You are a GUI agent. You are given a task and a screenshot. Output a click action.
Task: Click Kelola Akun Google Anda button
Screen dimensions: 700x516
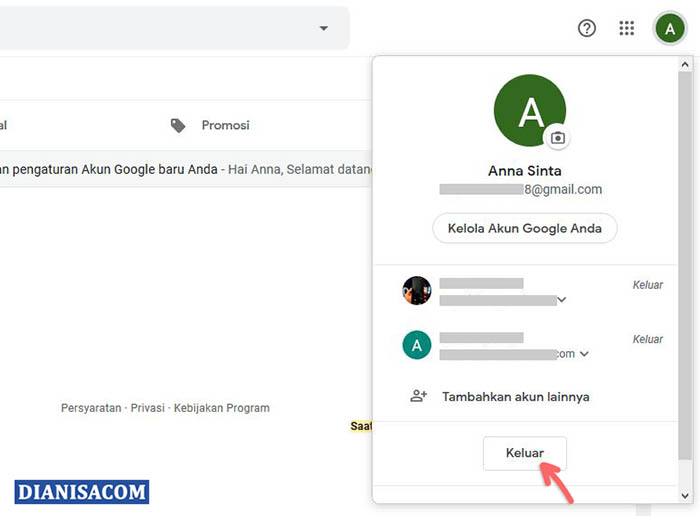(x=525, y=229)
